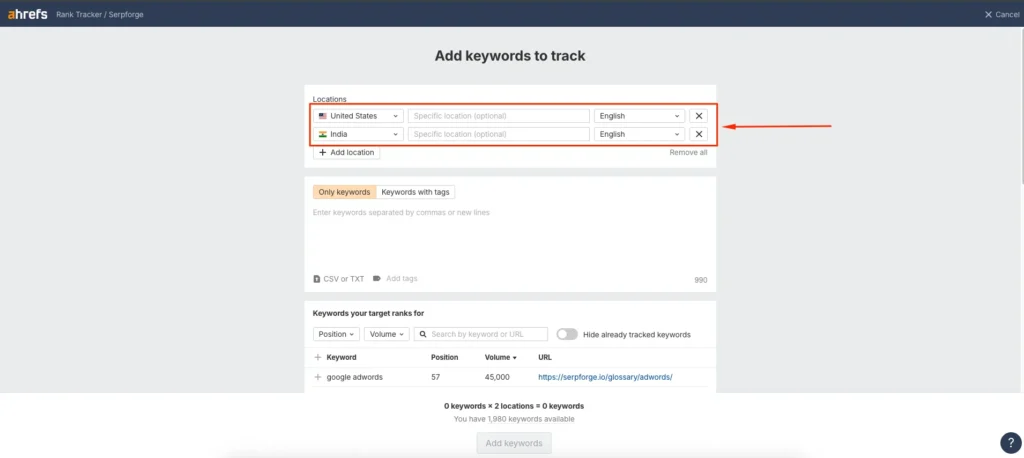Remove the United States location row

(x=699, y=116)
